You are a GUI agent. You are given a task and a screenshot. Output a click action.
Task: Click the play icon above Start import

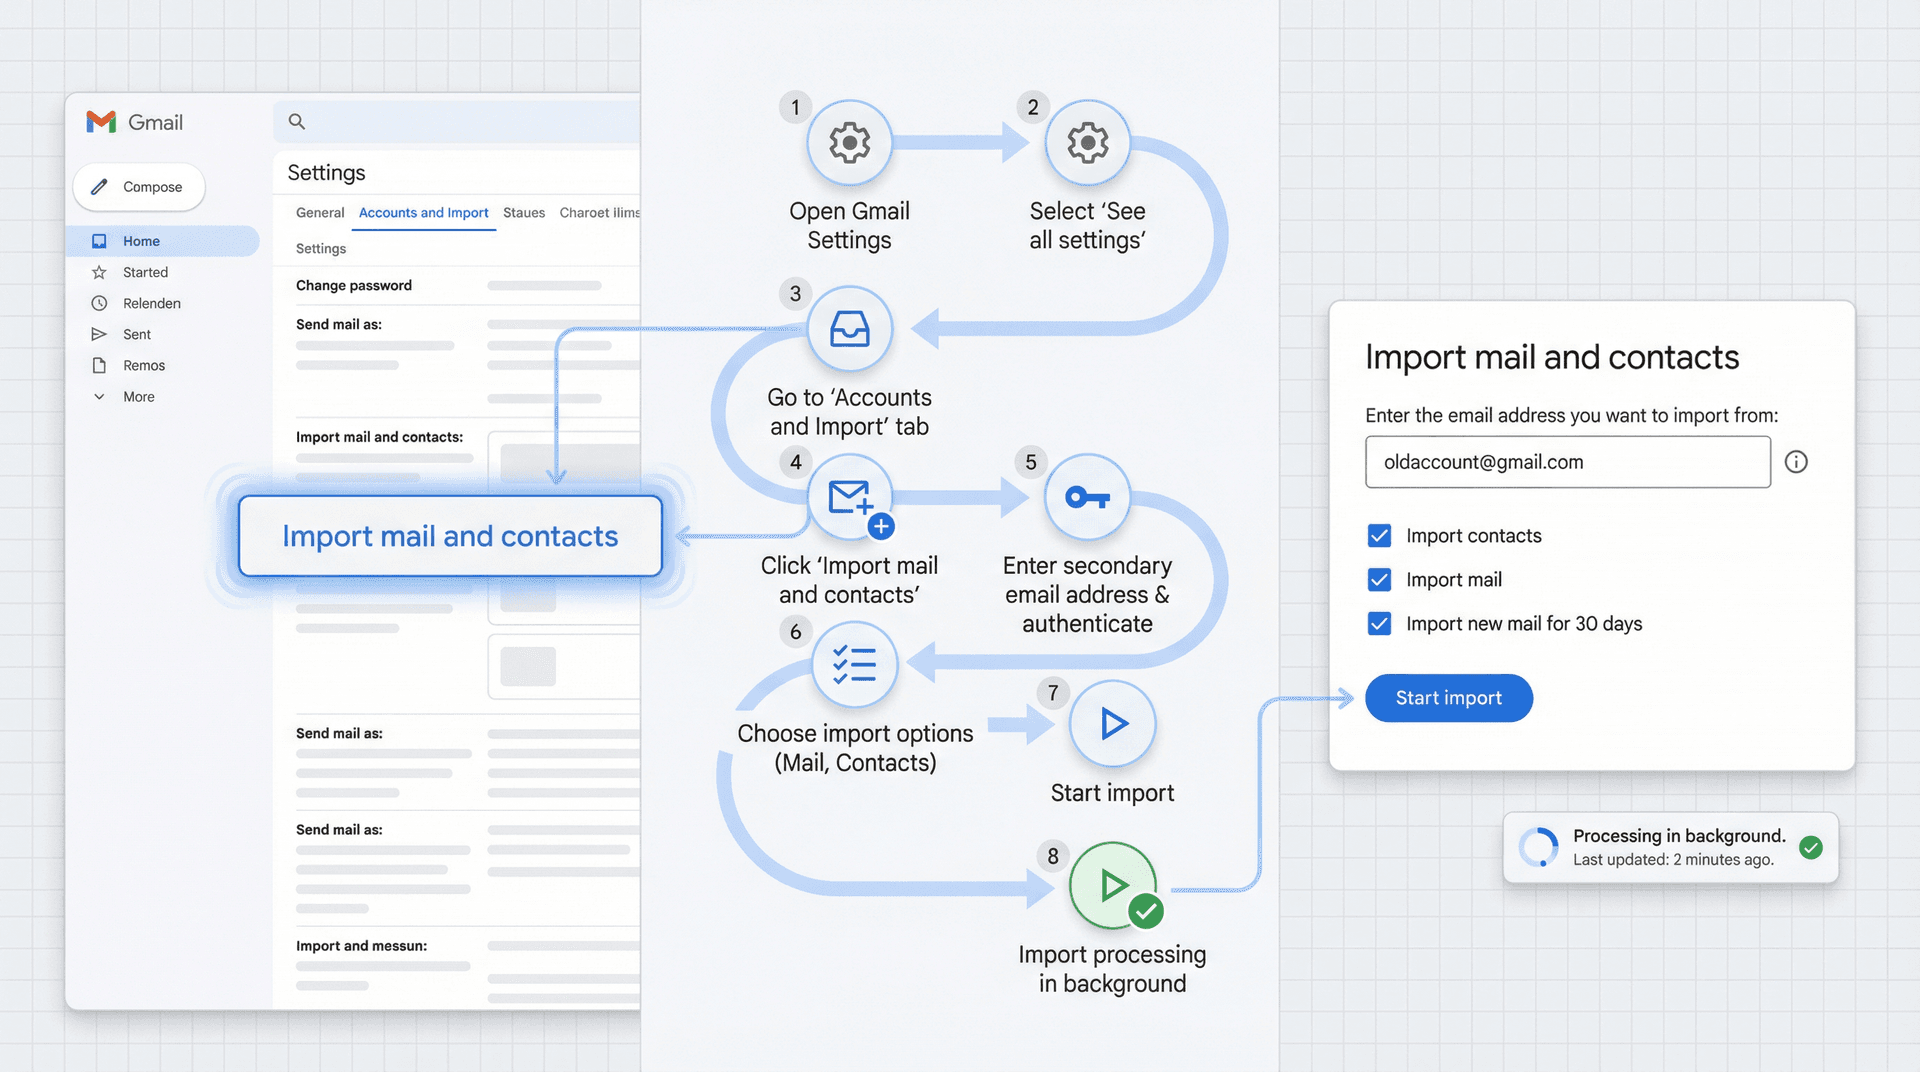[x=1112, y=723]
